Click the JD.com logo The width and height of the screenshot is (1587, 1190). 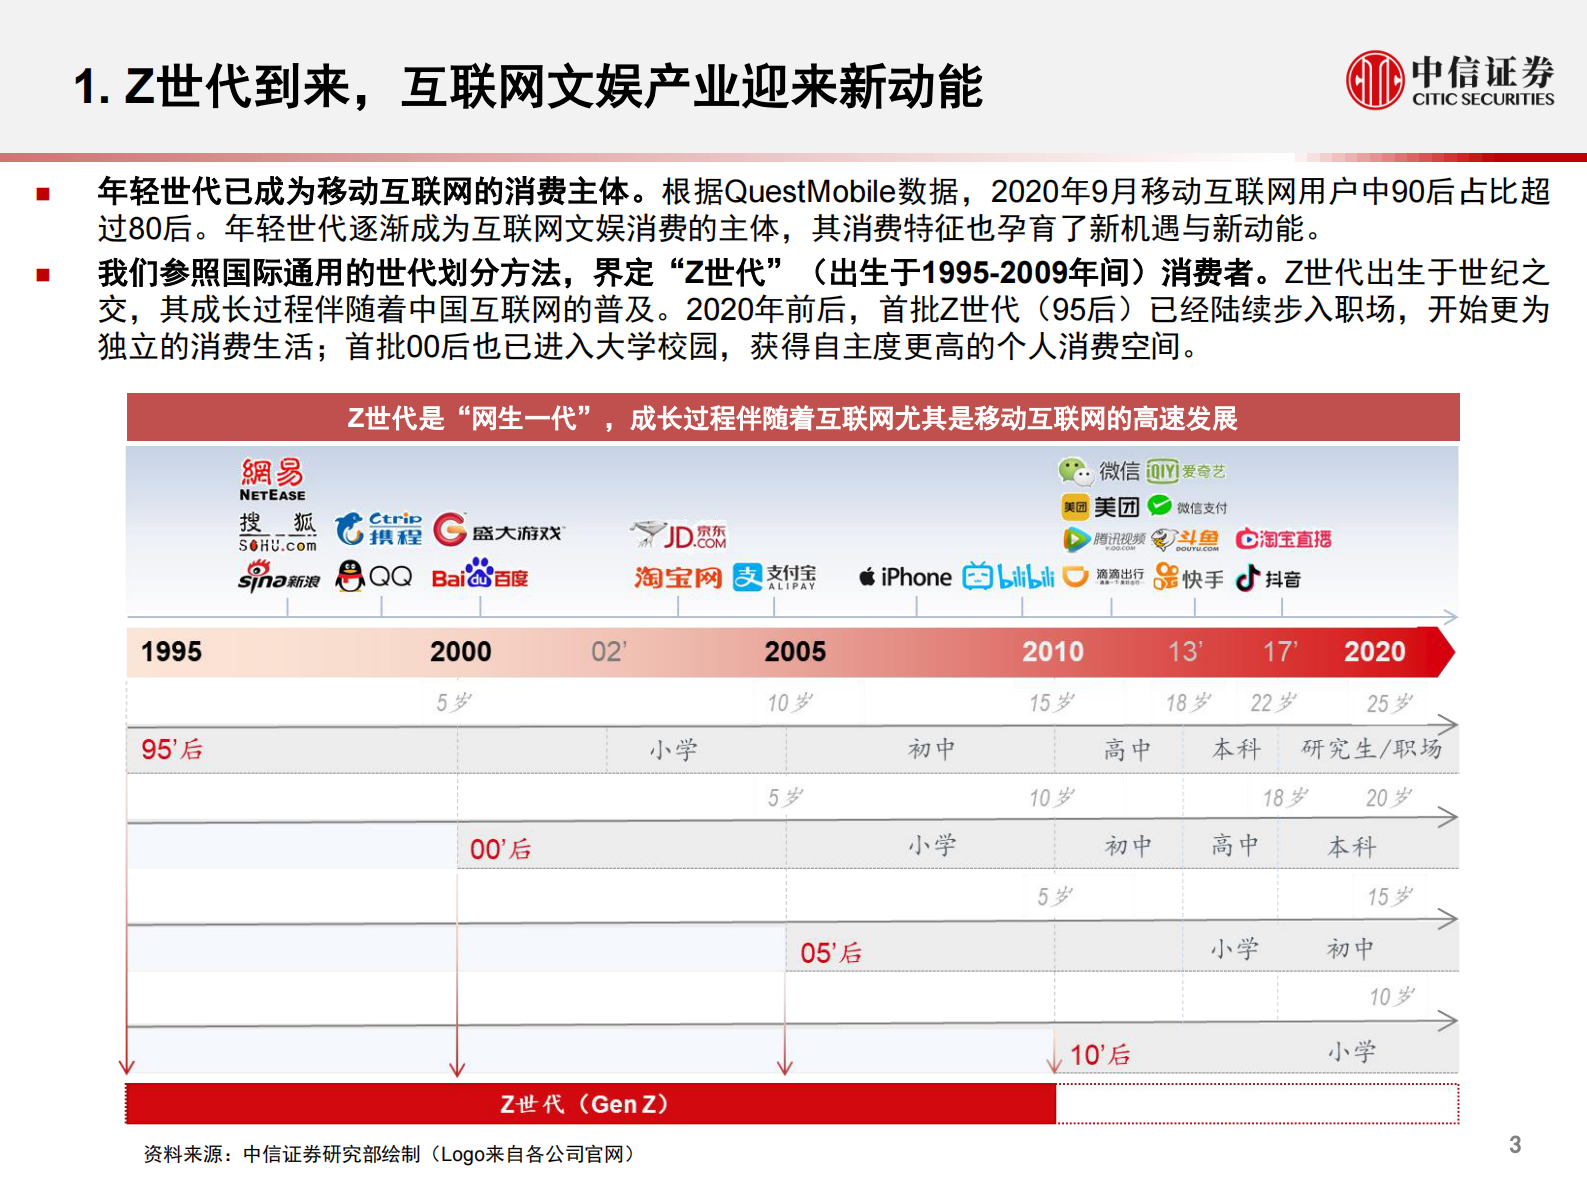click(679, 536)
